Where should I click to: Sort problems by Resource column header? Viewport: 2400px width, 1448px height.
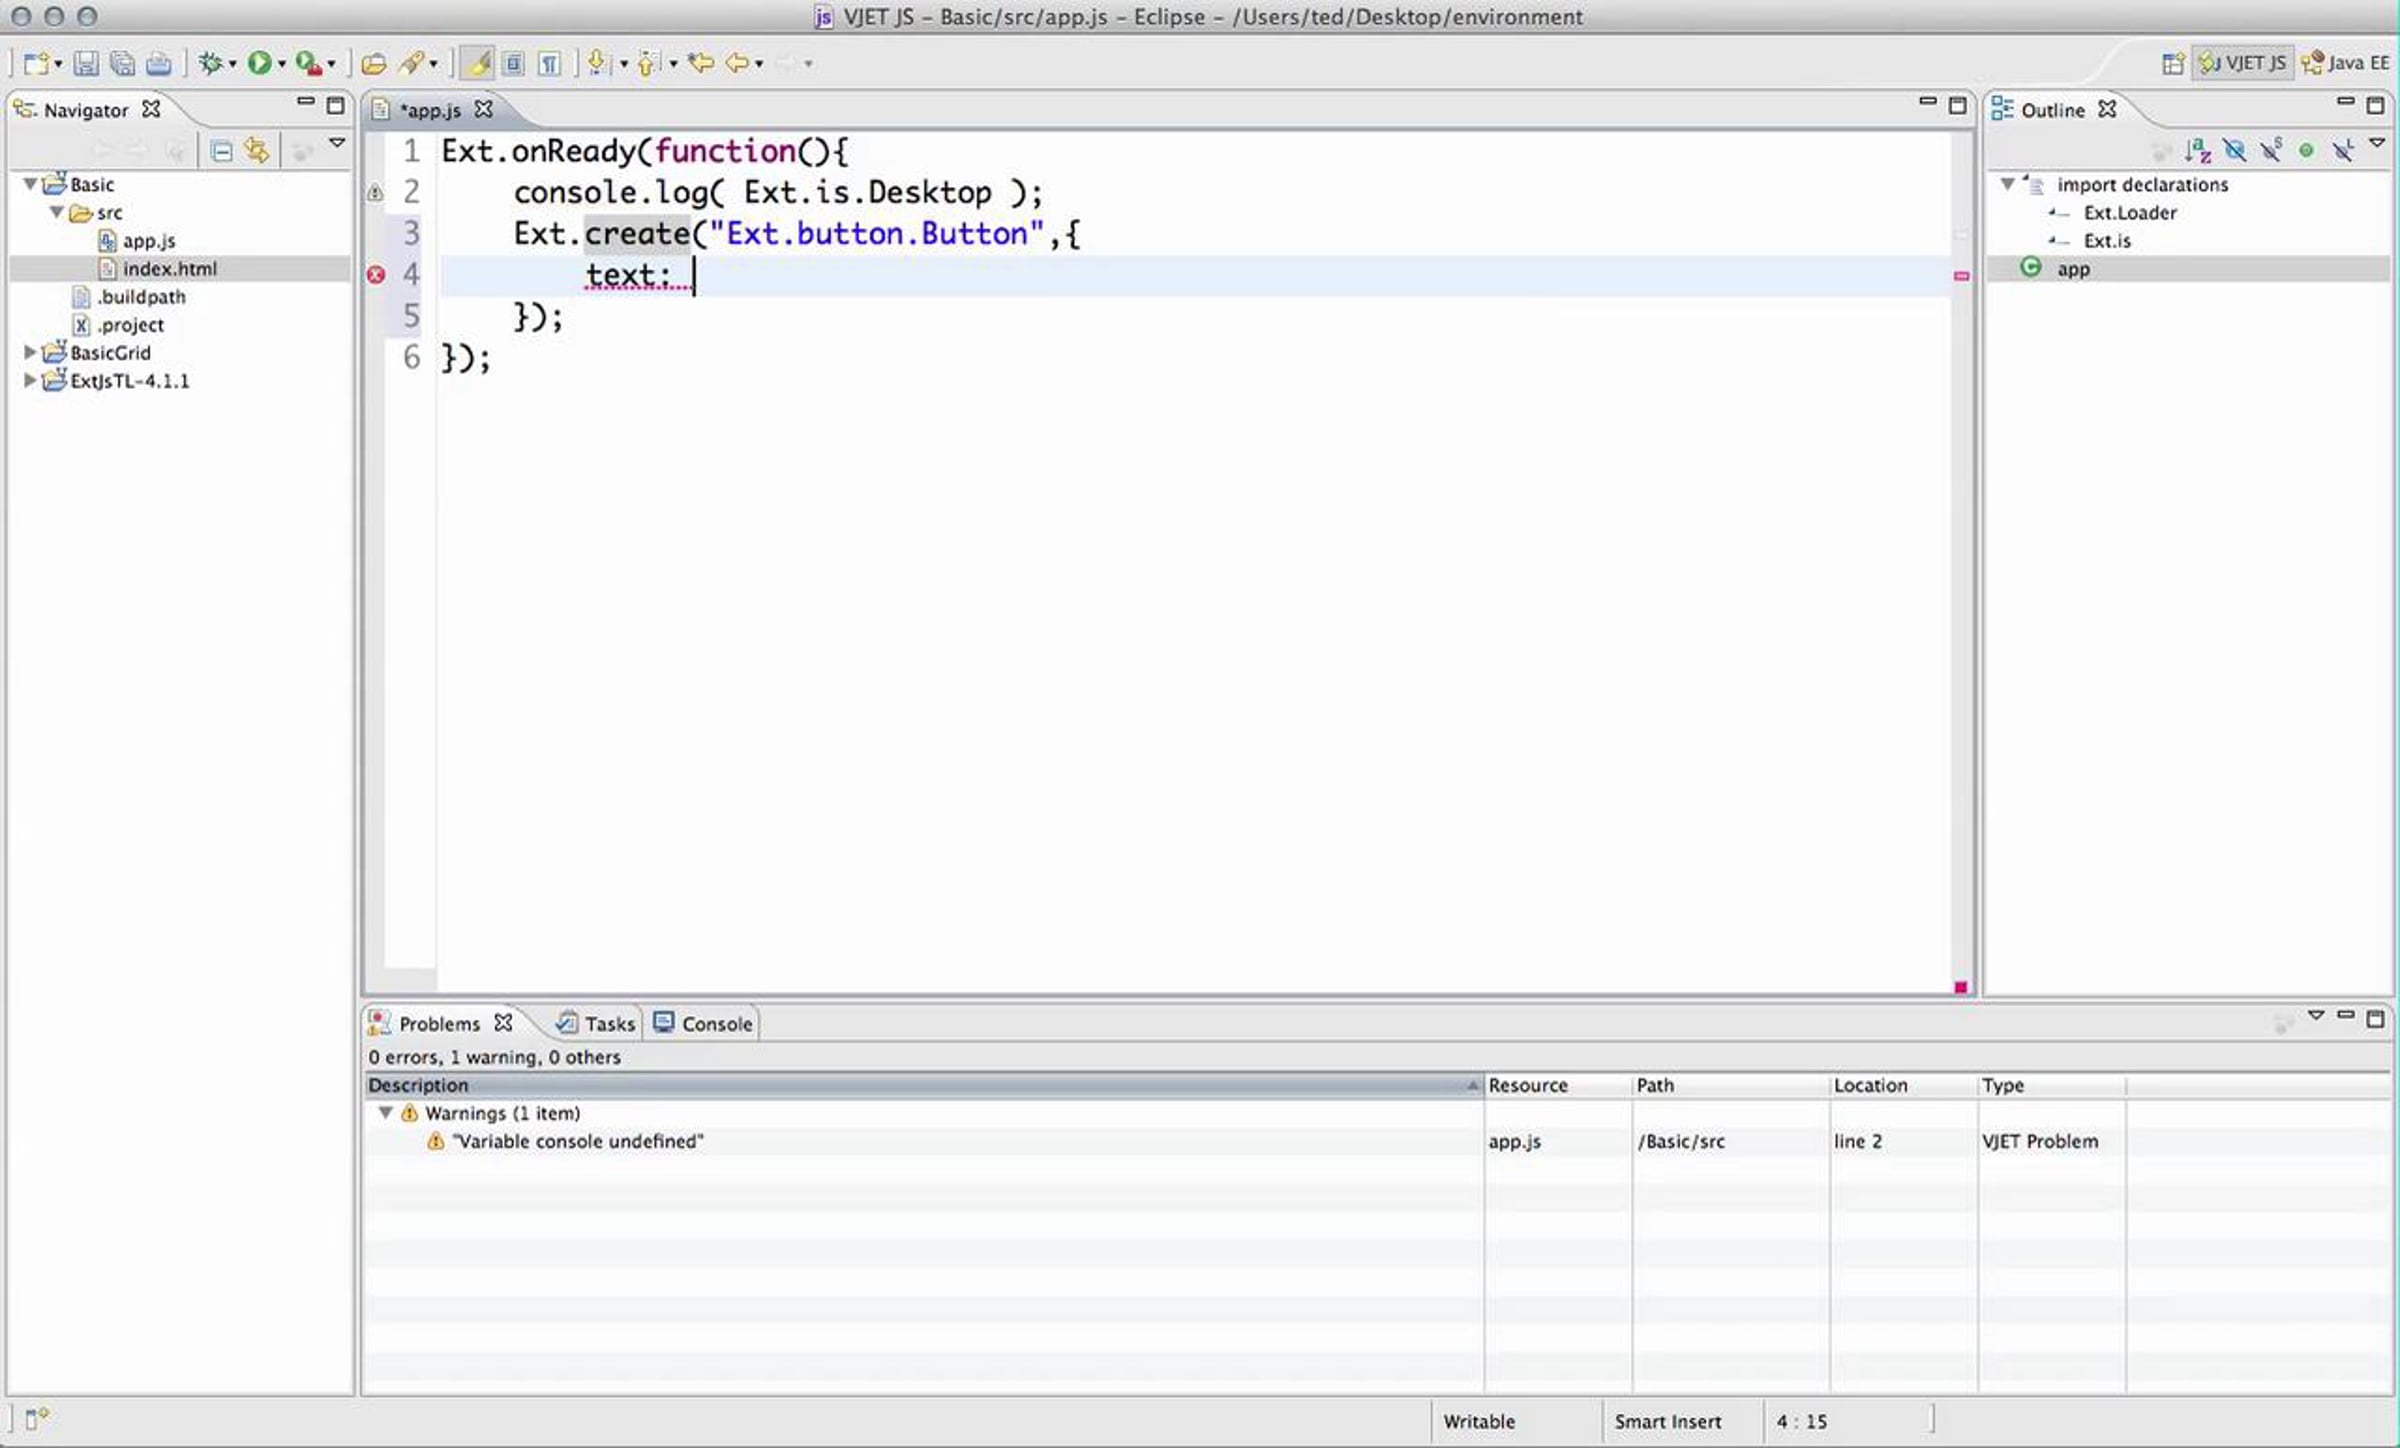pyautogui.click(x=1558, y=1086)
